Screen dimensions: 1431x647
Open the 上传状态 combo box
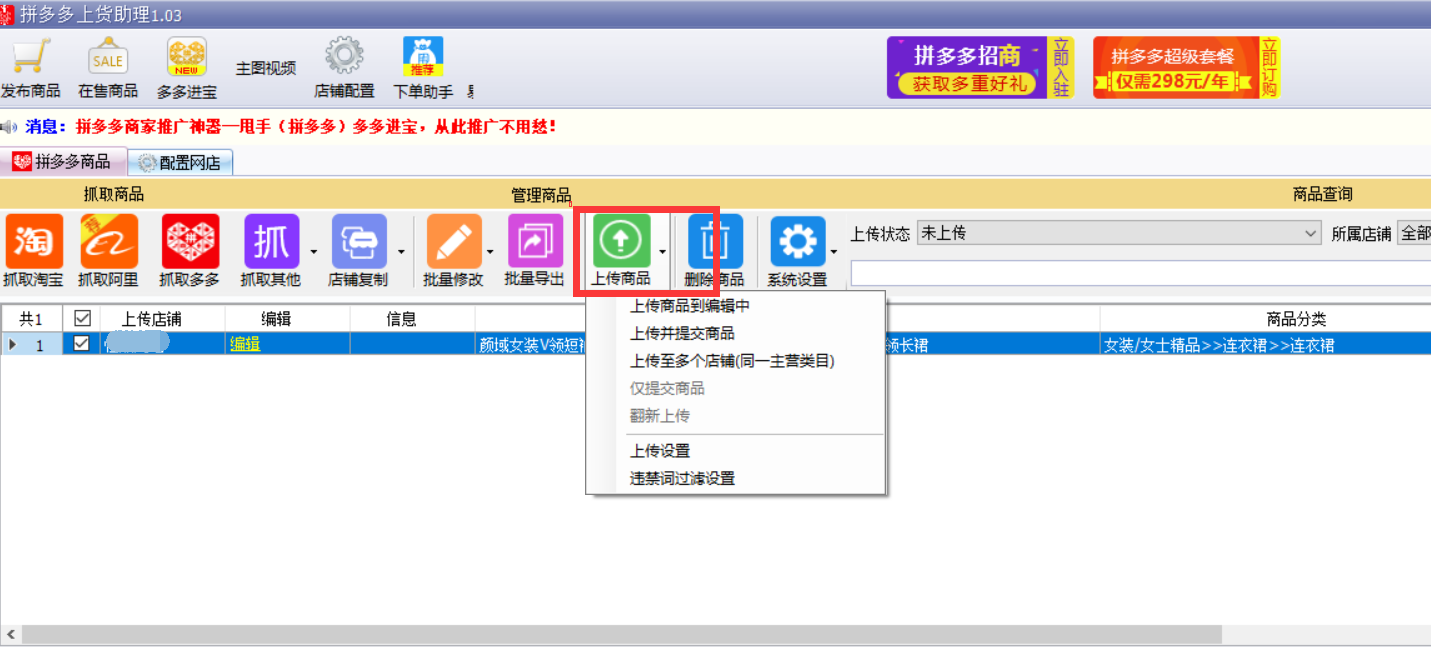click(1120, 233)
